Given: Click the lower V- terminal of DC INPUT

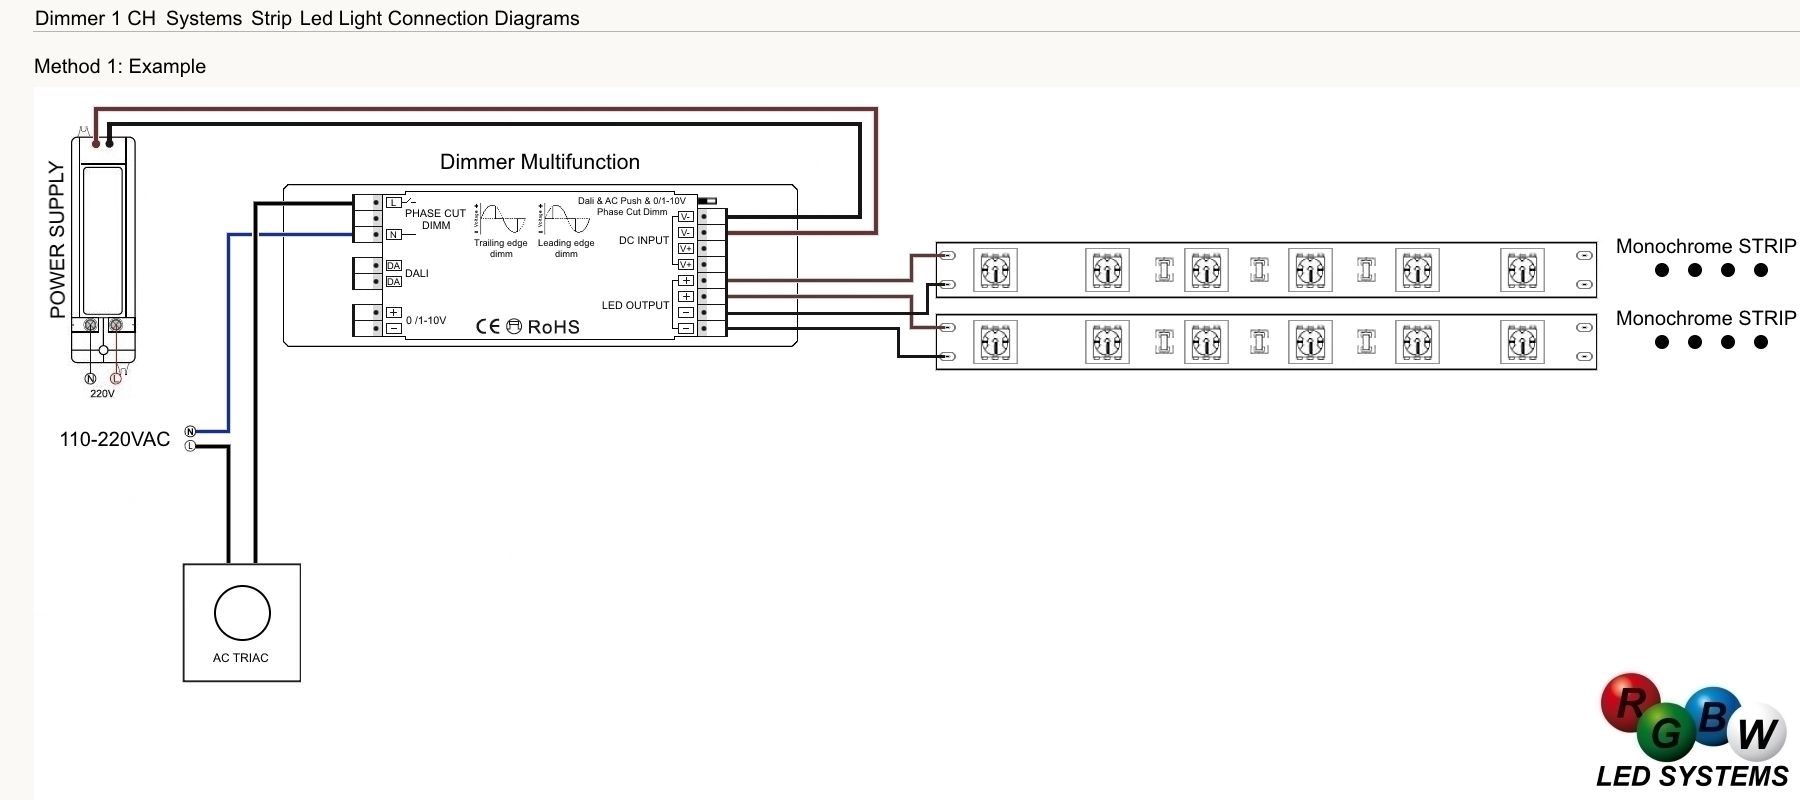Looking at the screenshot, I should (x=686, y=232).
